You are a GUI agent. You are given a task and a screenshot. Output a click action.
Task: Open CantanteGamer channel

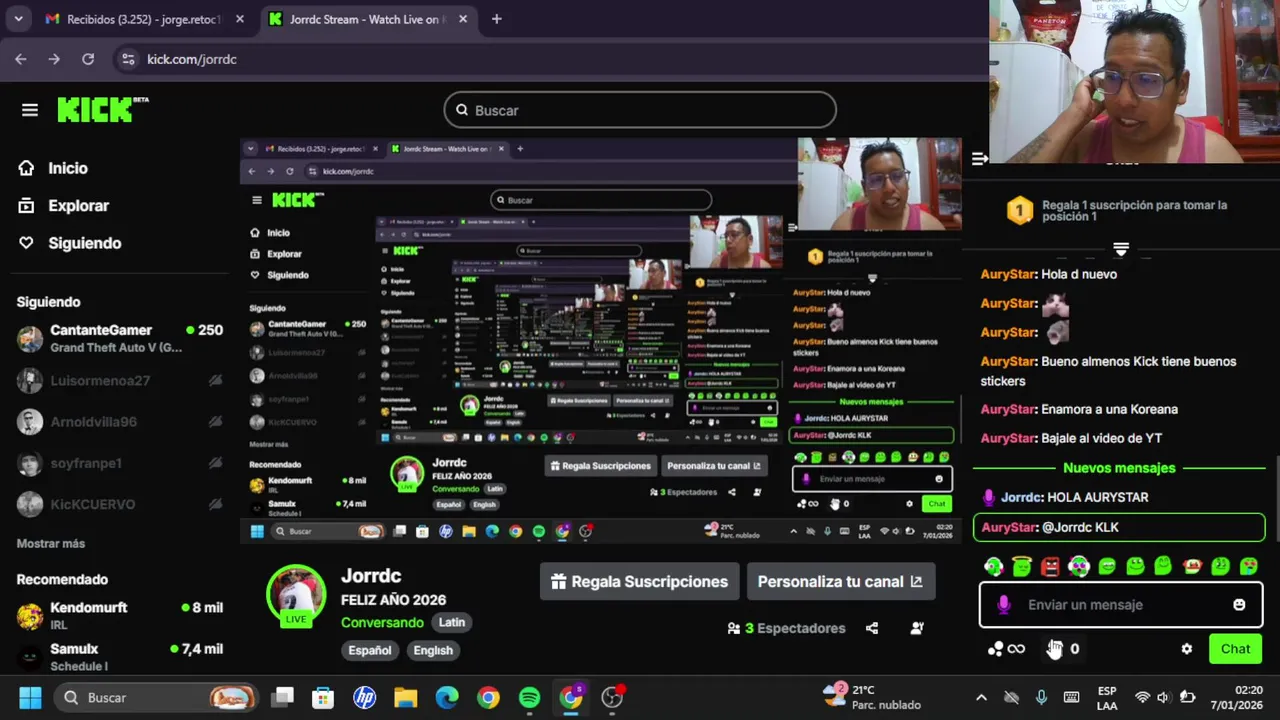120,339
